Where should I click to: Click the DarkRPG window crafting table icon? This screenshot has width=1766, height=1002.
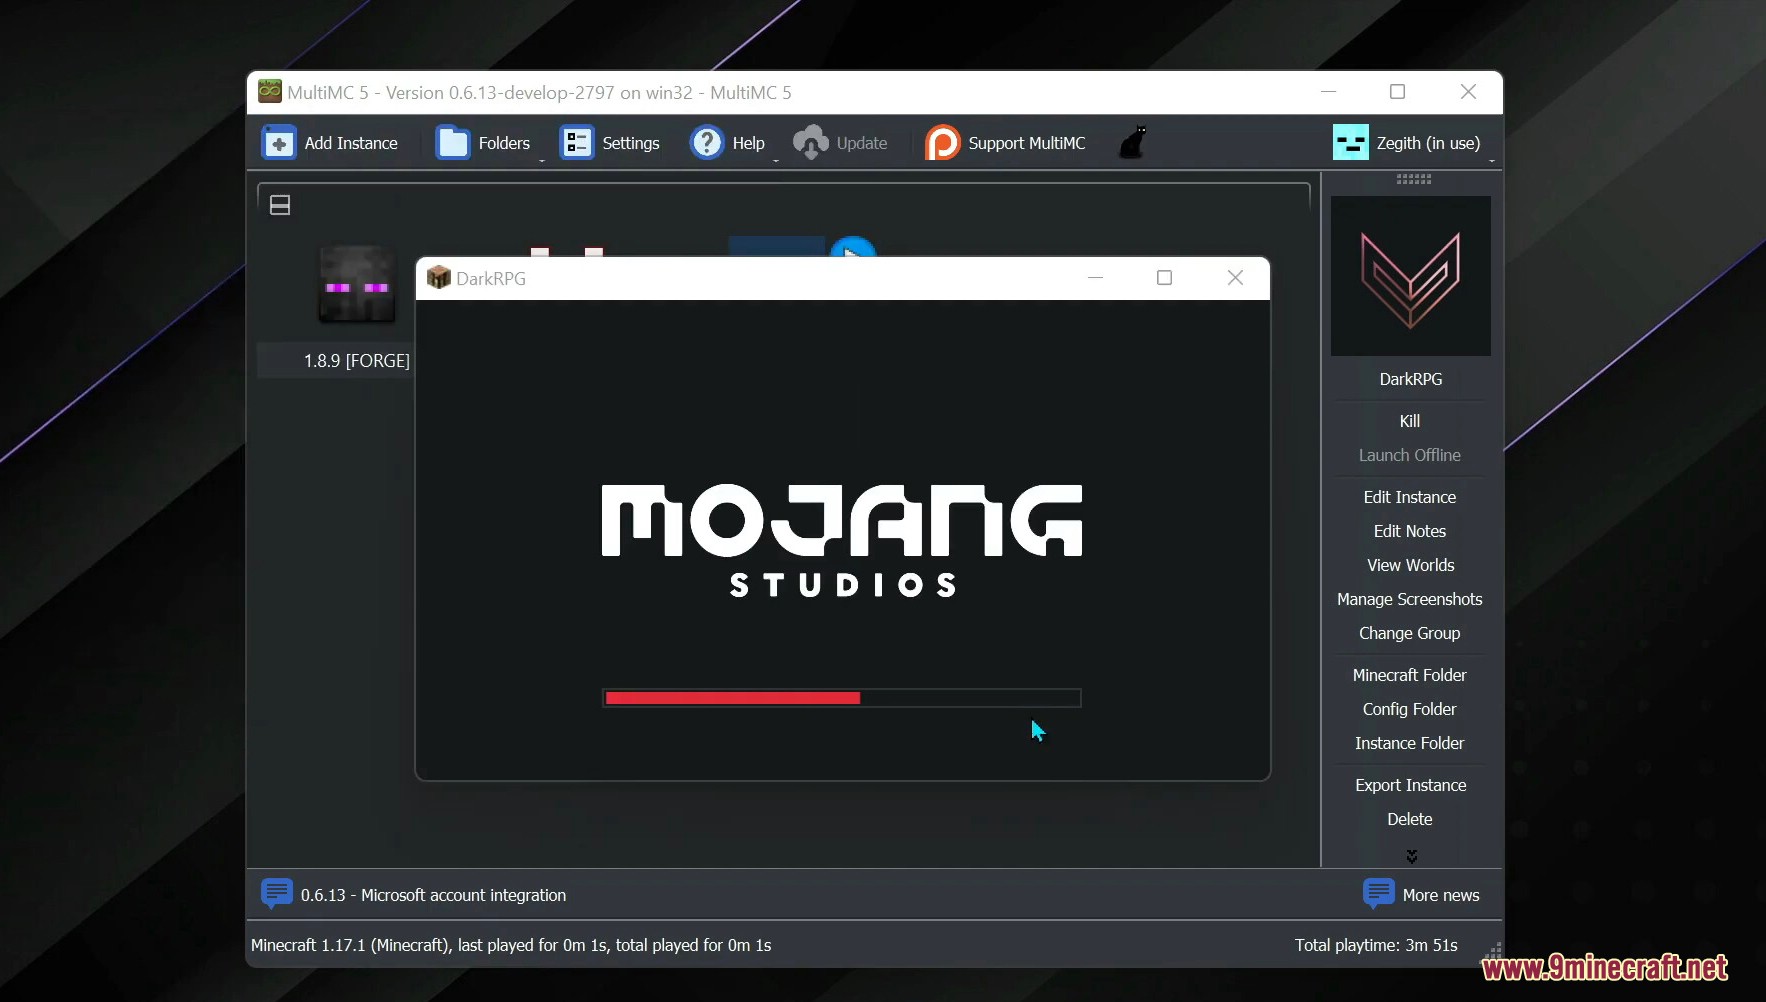pyautogui.click(x=439, y=278)
